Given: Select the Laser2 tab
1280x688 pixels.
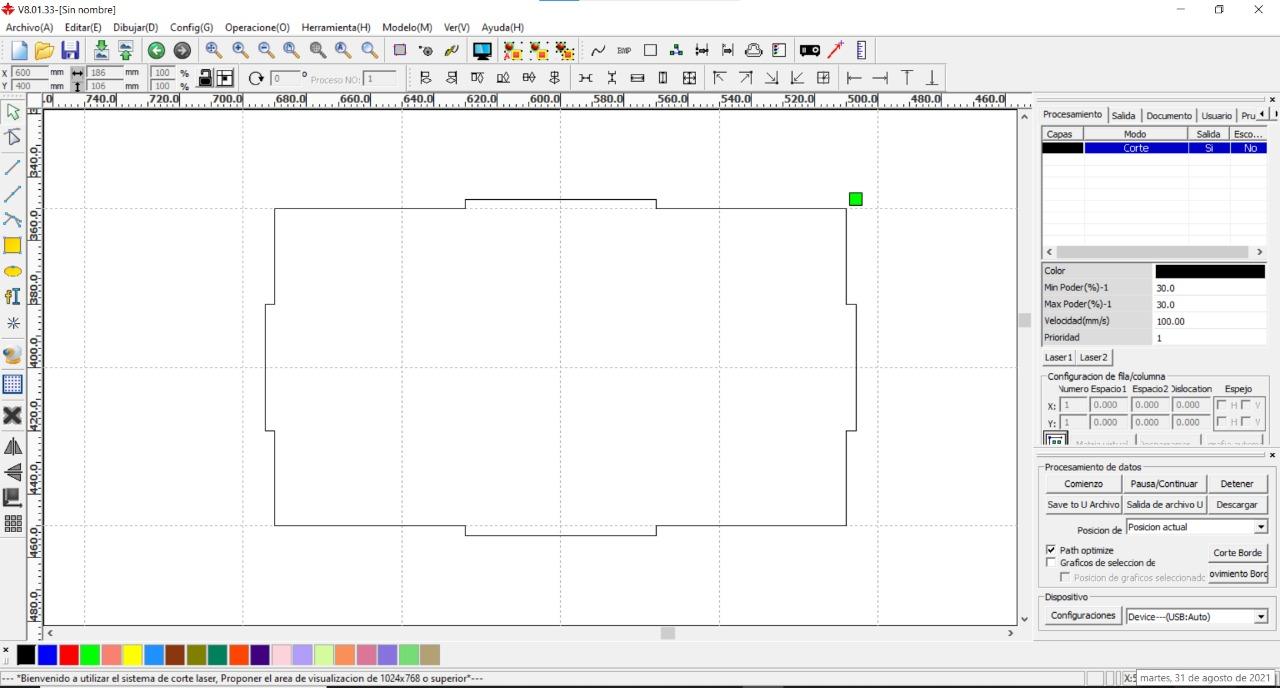Looking at the screenshot, I should pos(1093,357).
